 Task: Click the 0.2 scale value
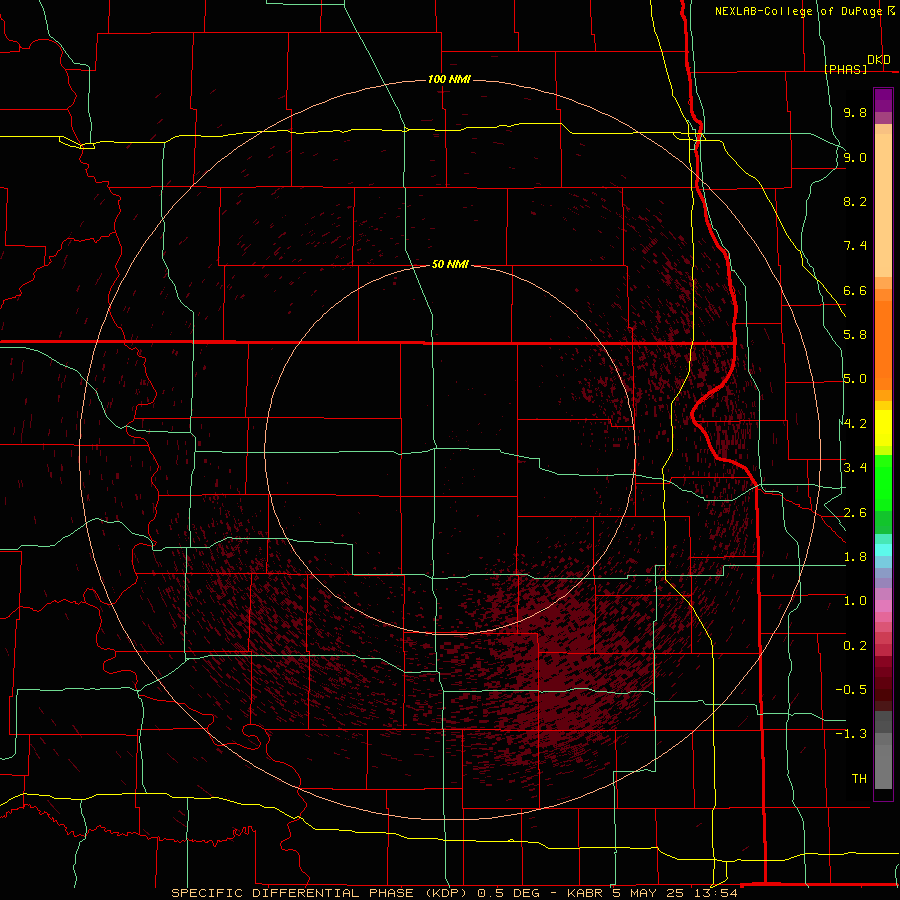coord(855,646)
